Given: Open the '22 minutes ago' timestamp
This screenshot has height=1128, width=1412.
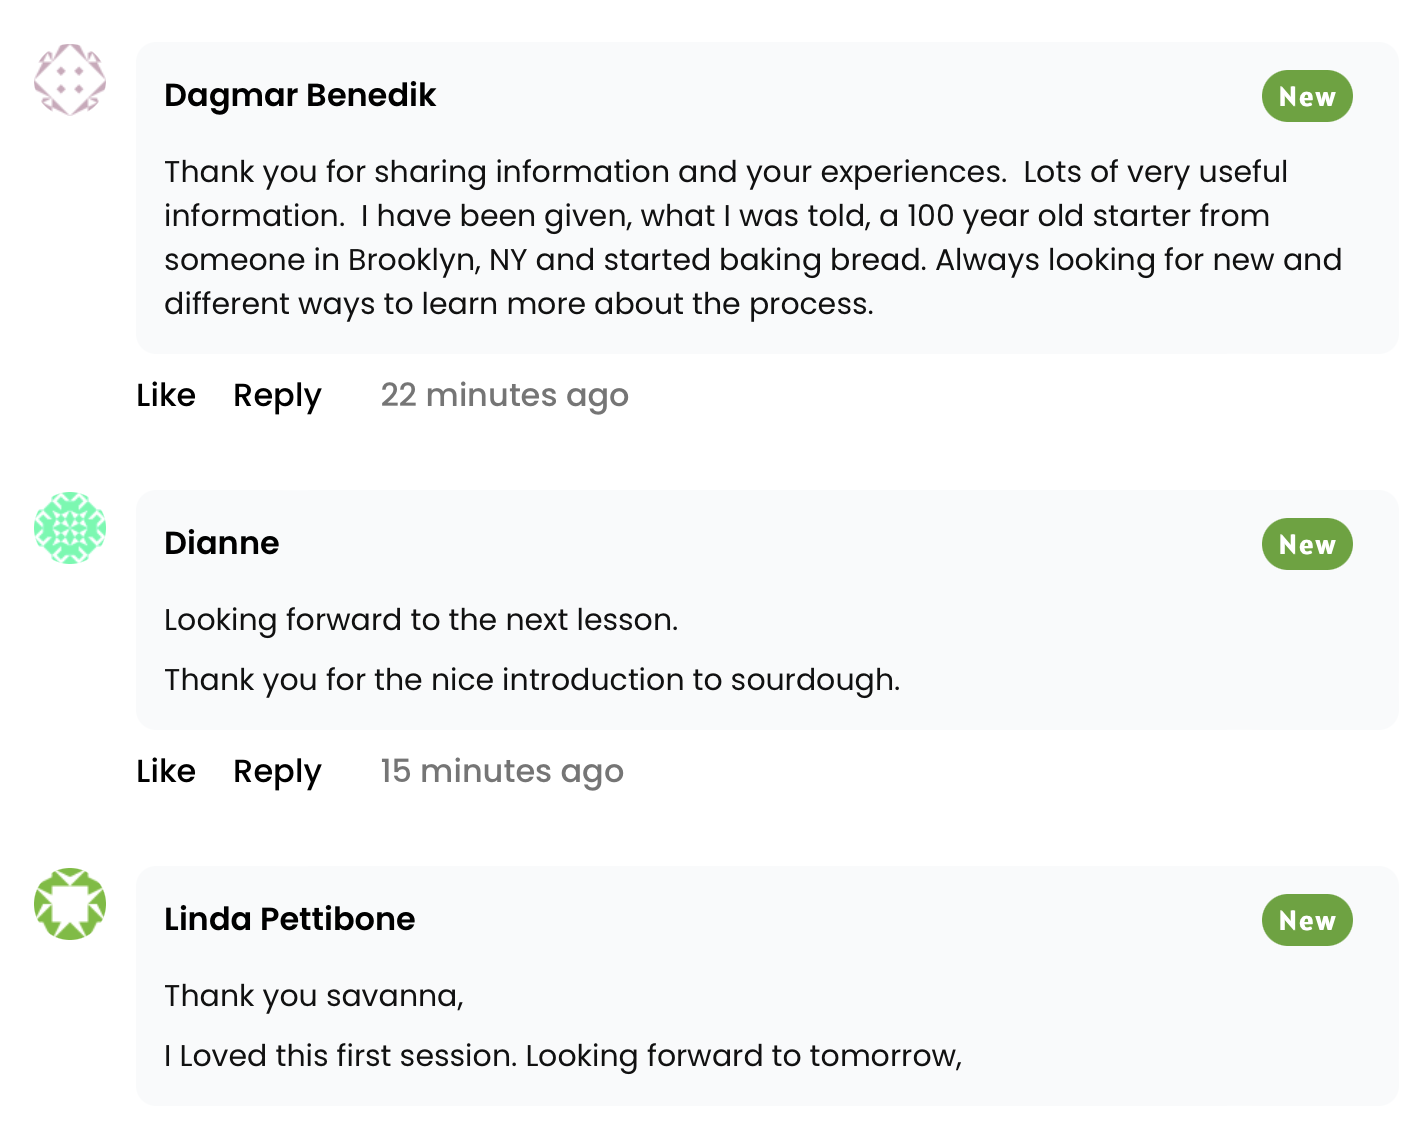Looking at the screenshot, I should point(504,395).
